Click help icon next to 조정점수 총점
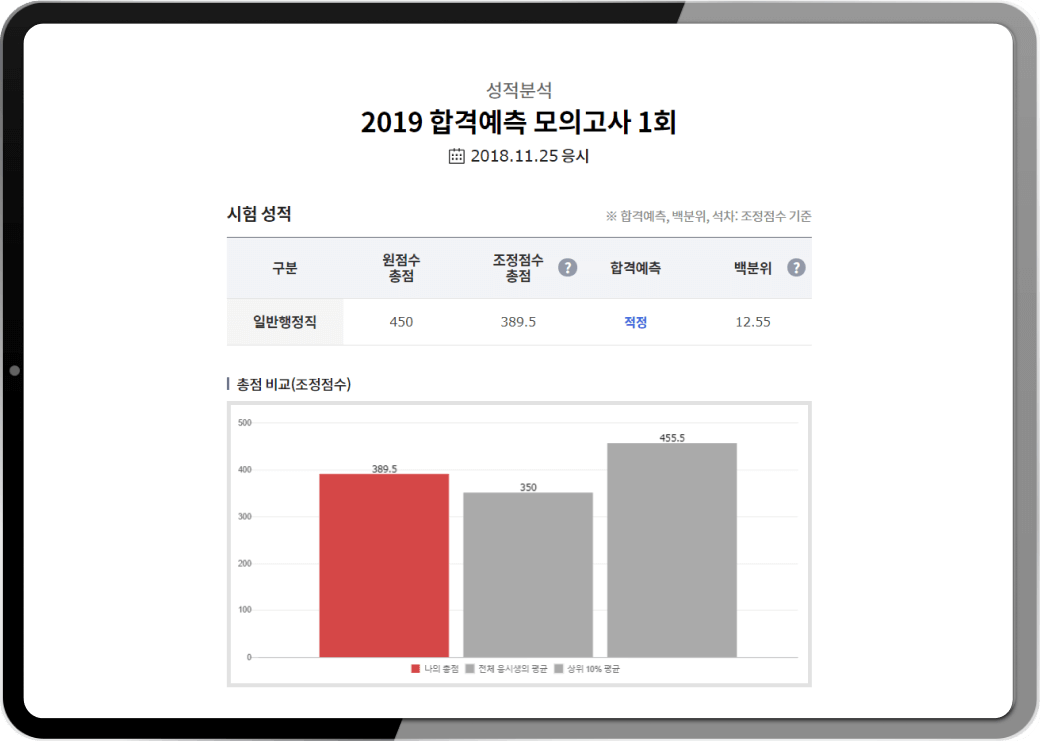This screenshot has height=741, width=1040. [x=567, y=268]
